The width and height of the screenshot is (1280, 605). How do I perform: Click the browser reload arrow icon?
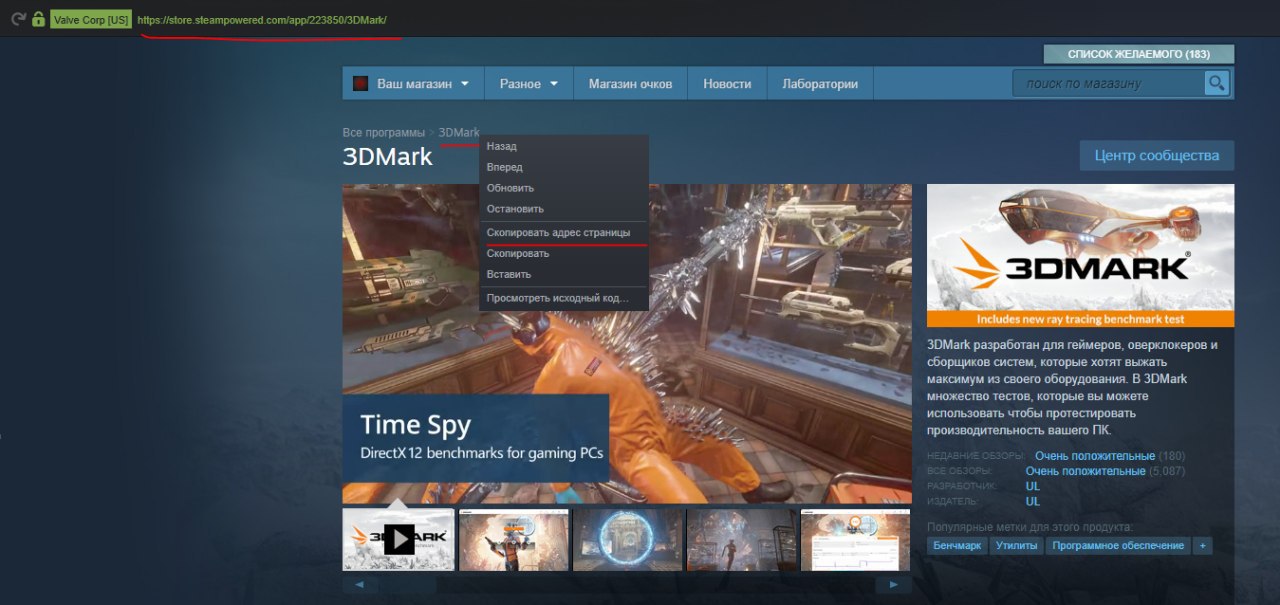[18, 19]
